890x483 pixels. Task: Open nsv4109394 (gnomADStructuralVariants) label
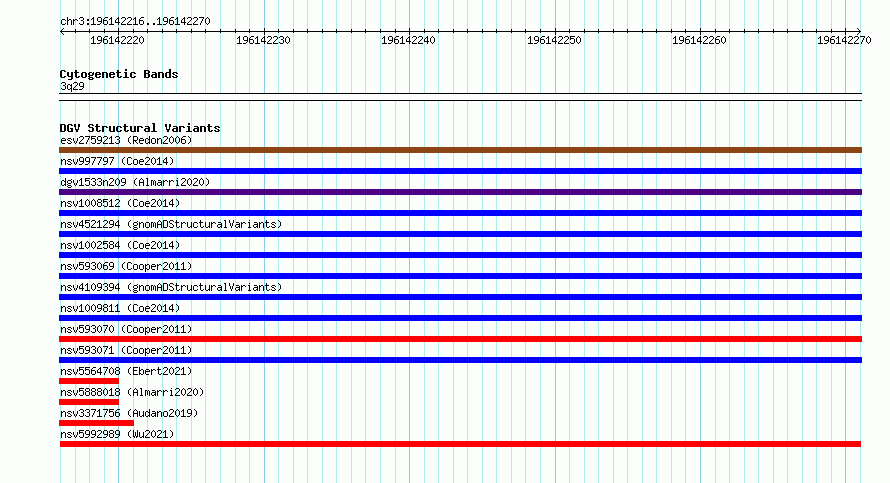point(171,287)
